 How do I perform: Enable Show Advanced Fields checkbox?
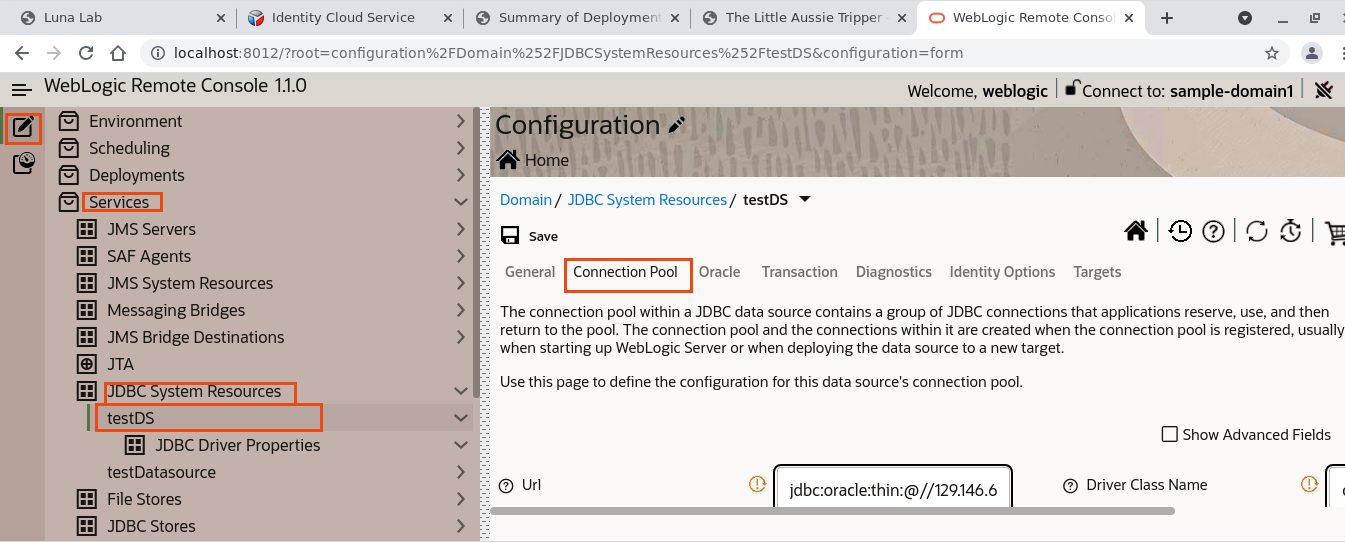tap(1169, 434)
